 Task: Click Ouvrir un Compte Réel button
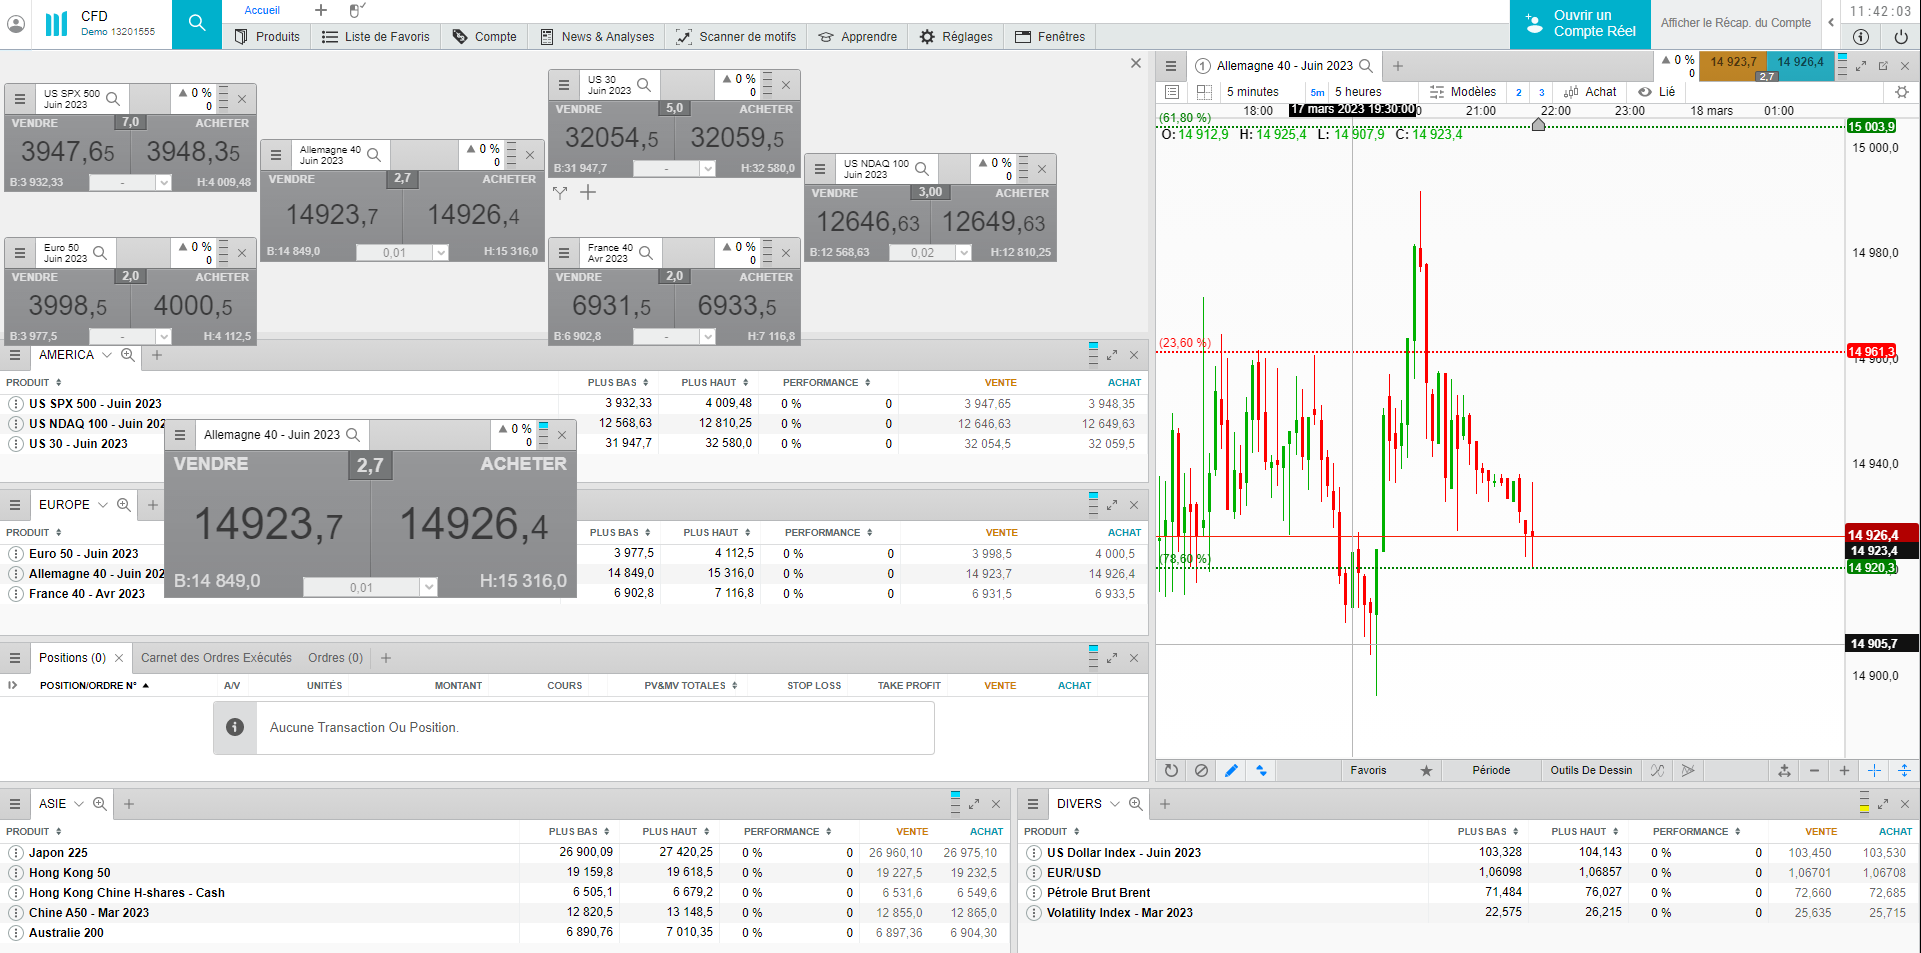point(1579,24)
